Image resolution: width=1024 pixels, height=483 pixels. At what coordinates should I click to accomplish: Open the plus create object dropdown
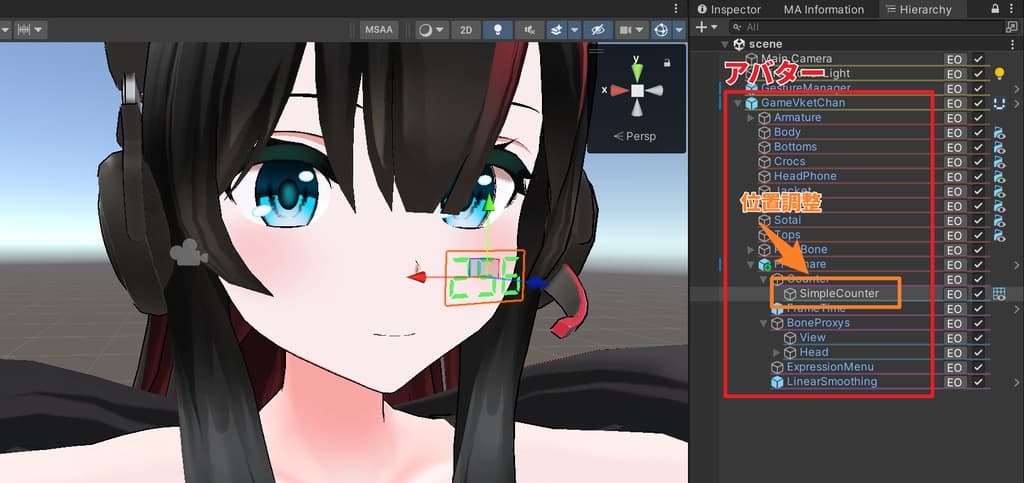tap(707, 27)
